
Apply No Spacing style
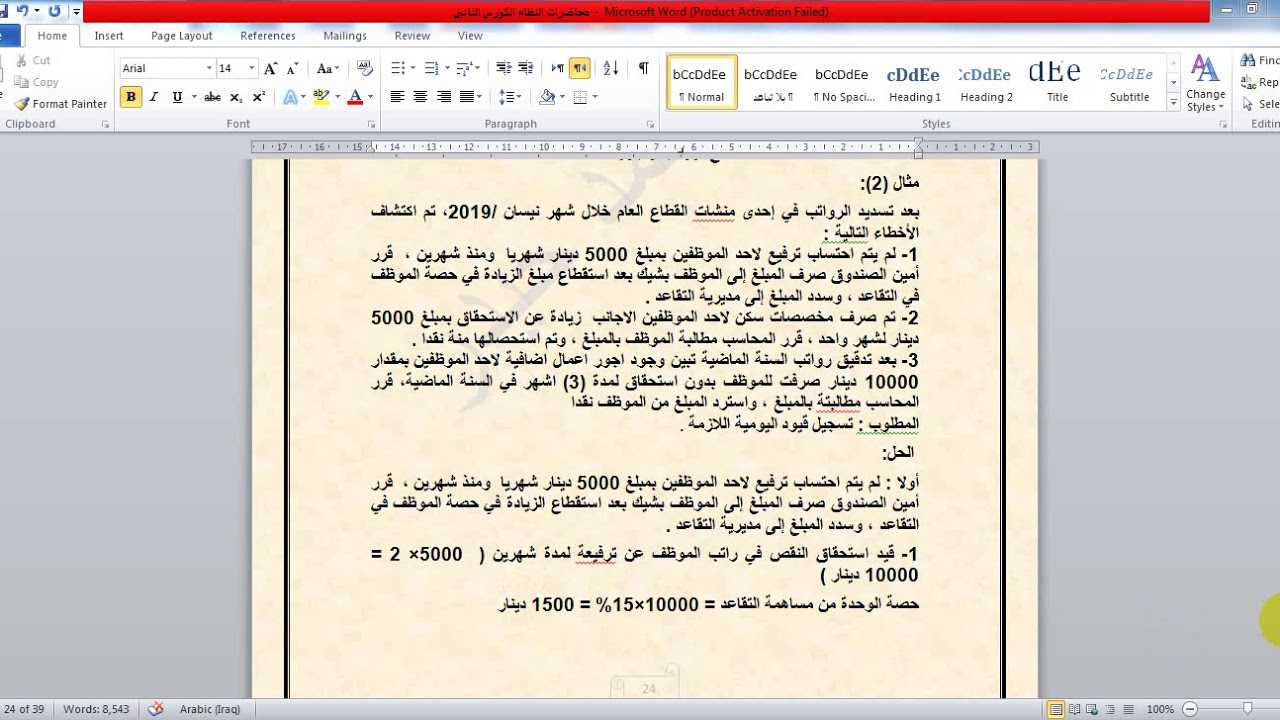[843, 82]
